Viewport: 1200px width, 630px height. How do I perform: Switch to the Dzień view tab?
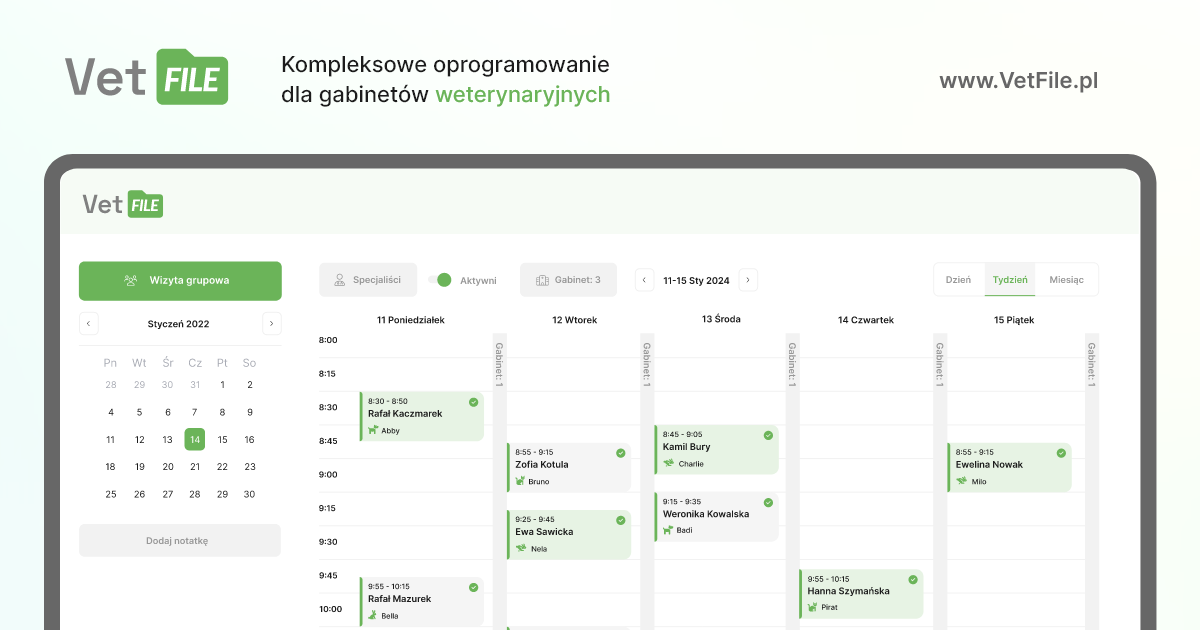pyautogui.click(x=958, y=280)
